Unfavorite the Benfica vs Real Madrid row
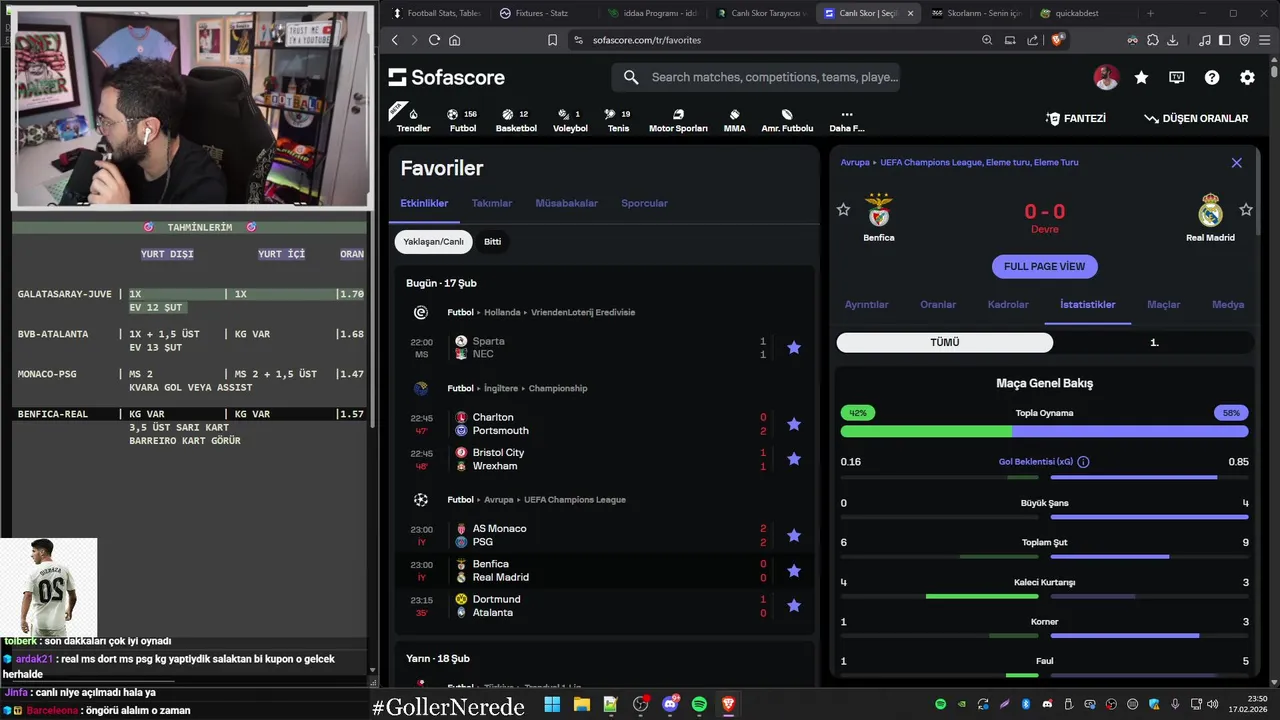The height and width of the screenshot is (720, 1280). [794, 570]
